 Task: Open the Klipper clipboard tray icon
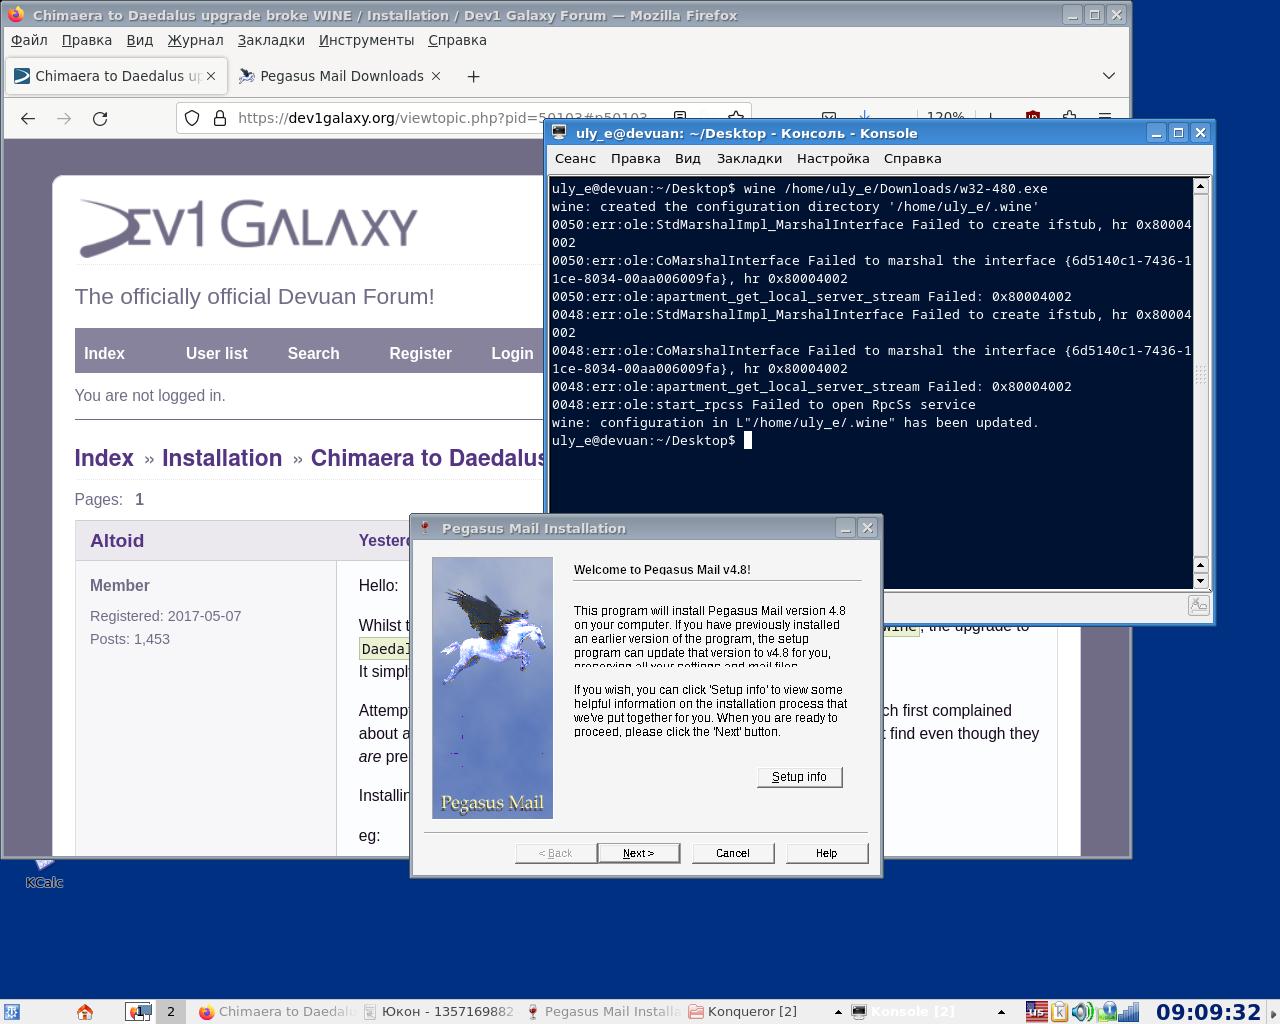(1059, 1012)
